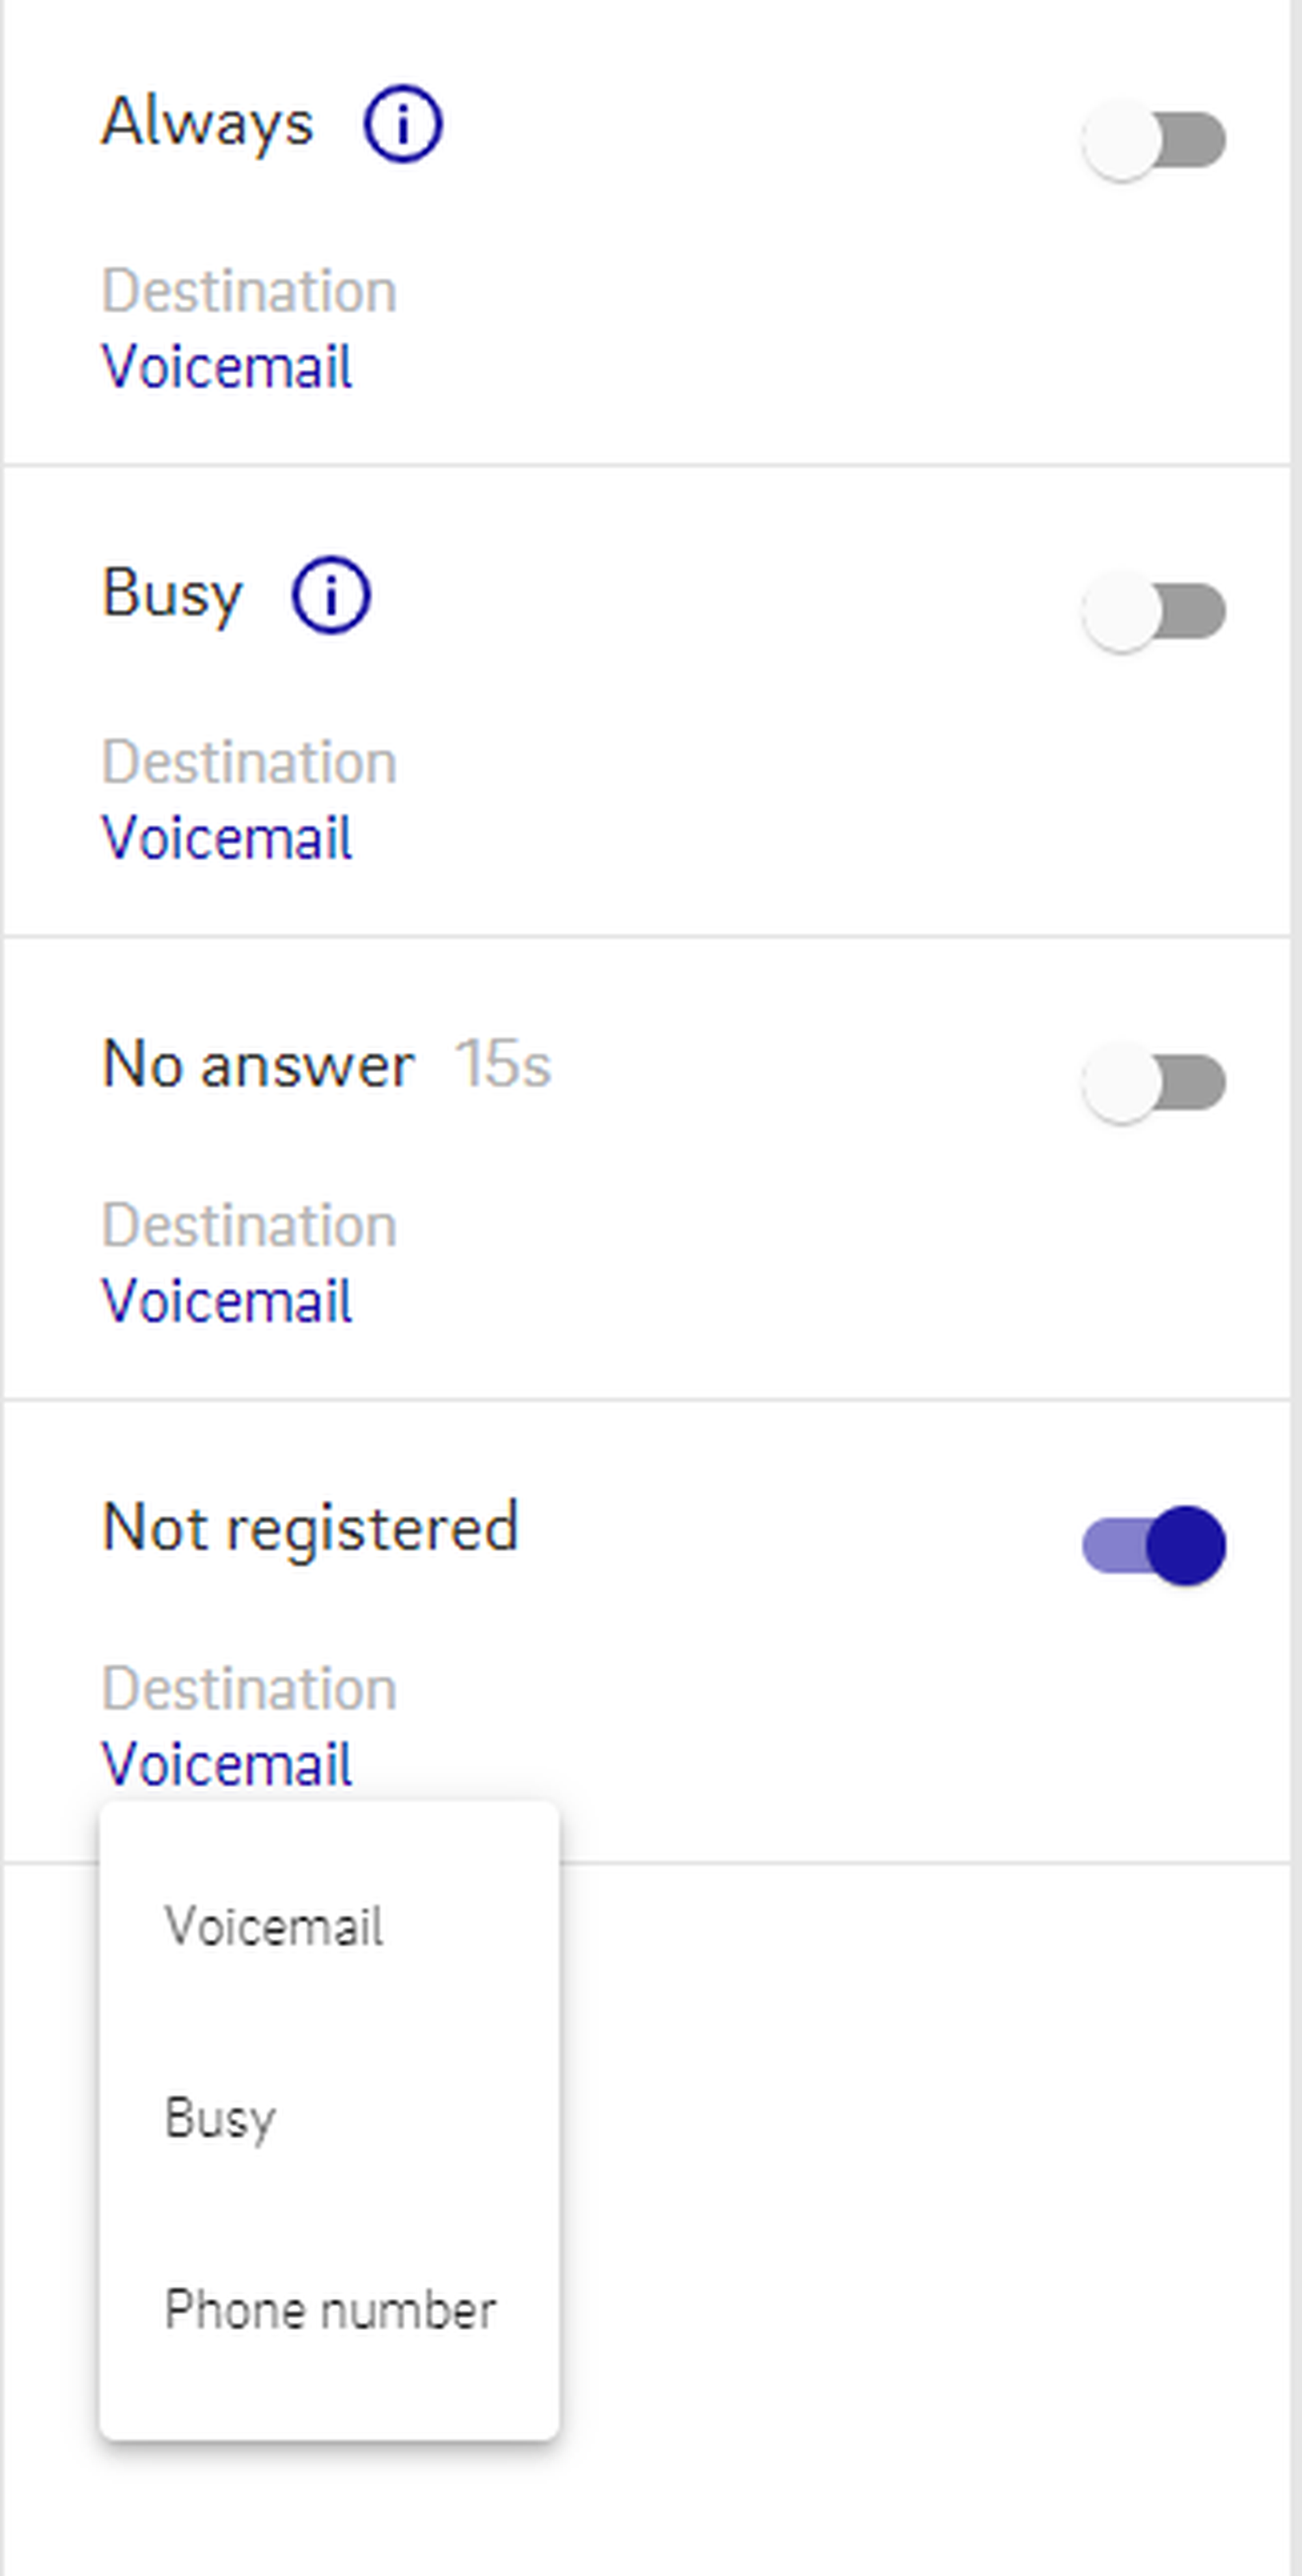The image size is (1302, 2576).
Task: Open the No answer destination dropdown
Action: coord(227,1302)
